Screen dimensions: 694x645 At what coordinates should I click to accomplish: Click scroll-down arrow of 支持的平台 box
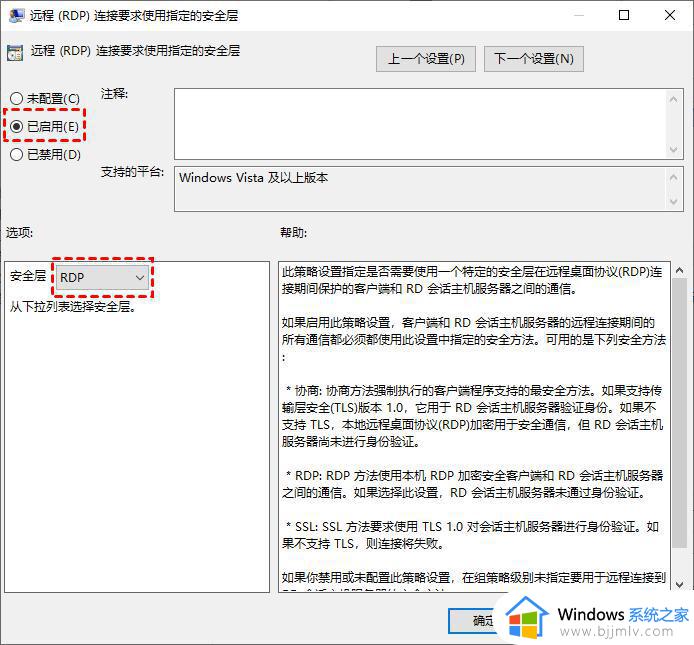[x=673, y=201]
